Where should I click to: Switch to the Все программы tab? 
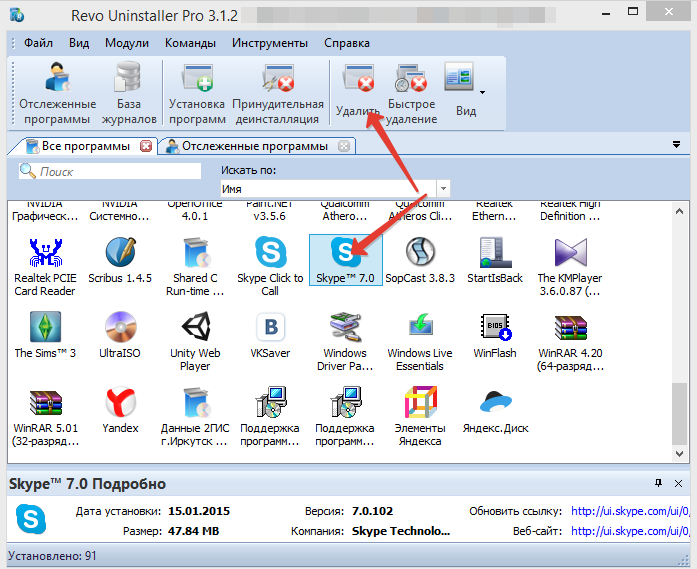click(85, 146)
